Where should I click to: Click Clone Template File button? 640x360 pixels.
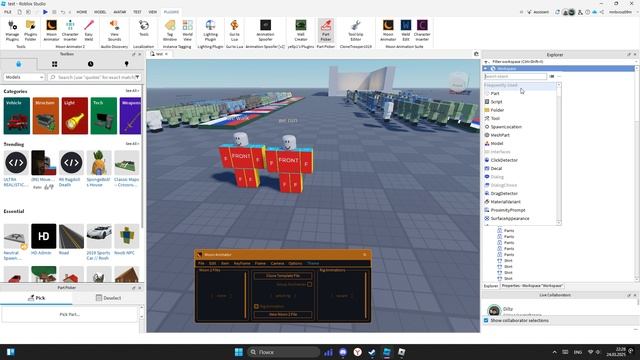click(x=283, y=276)
